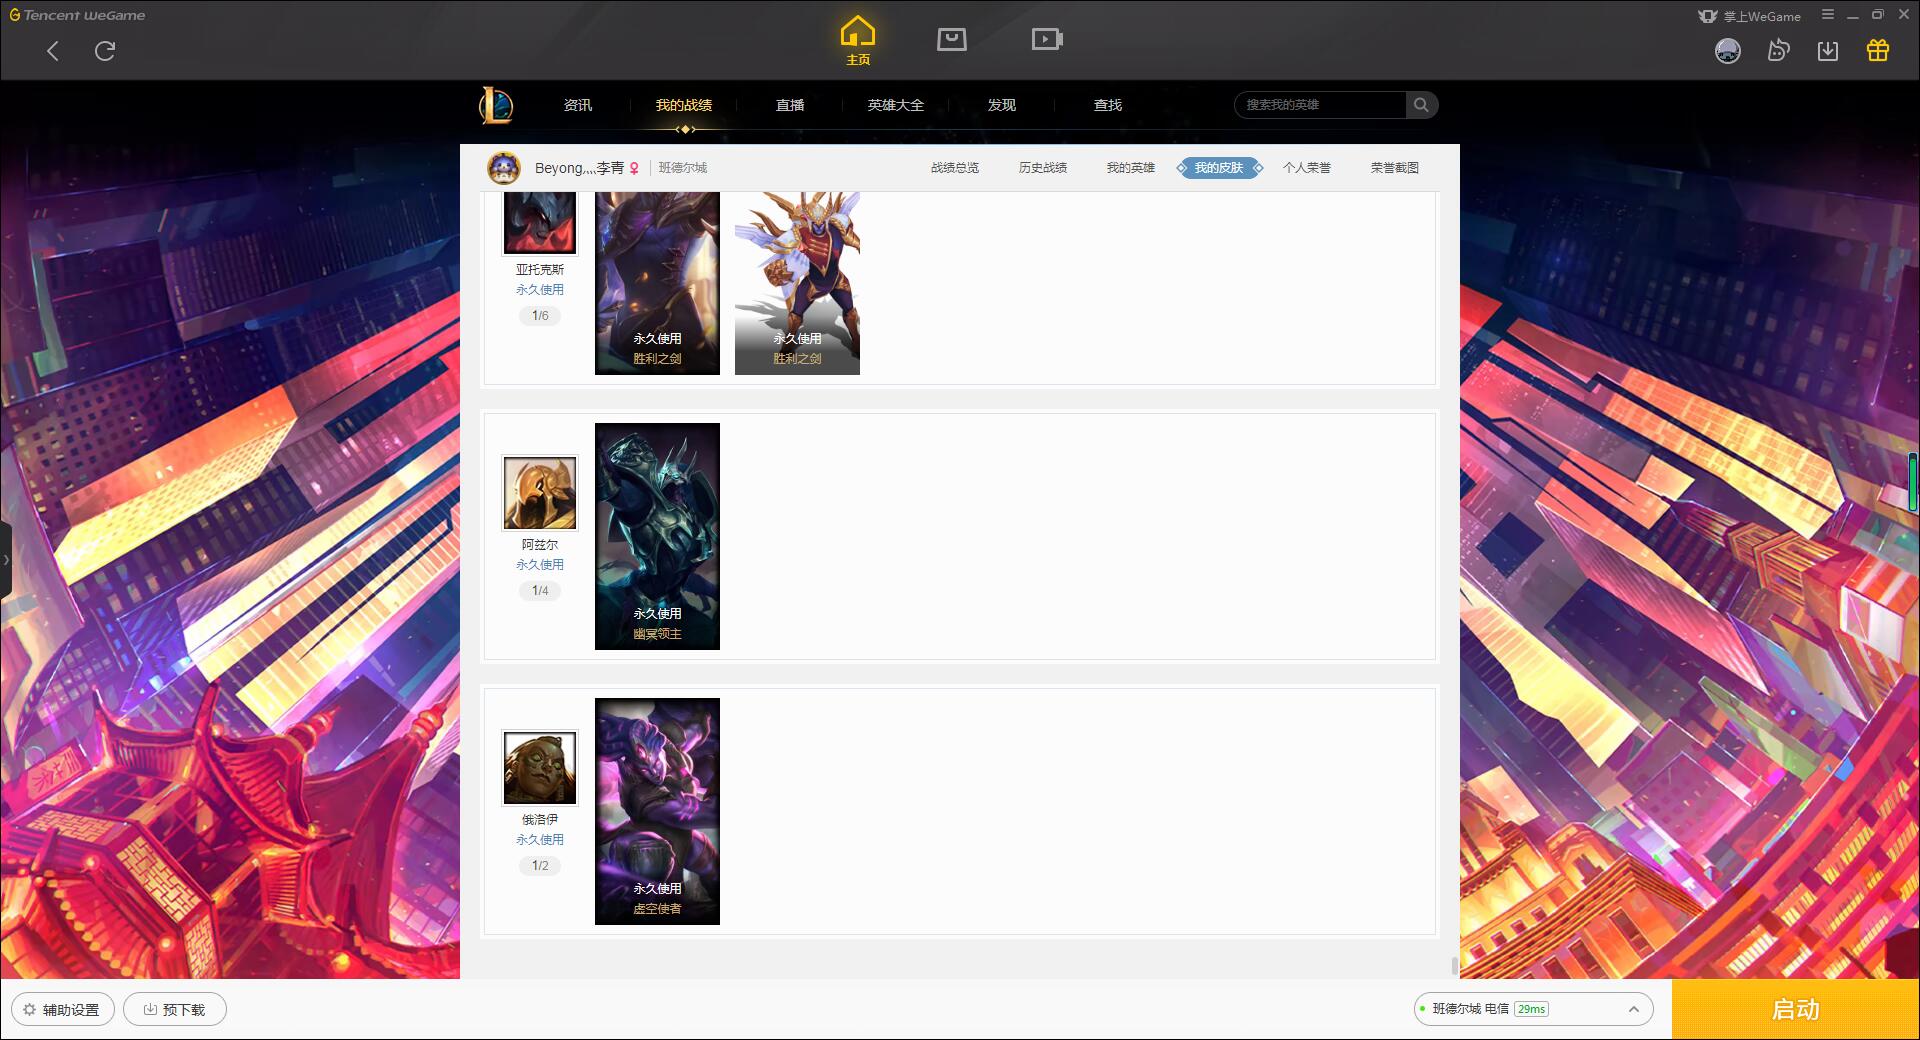Click the 预下载 button
The image size is (1920, 1040).
click(174, 1010)
